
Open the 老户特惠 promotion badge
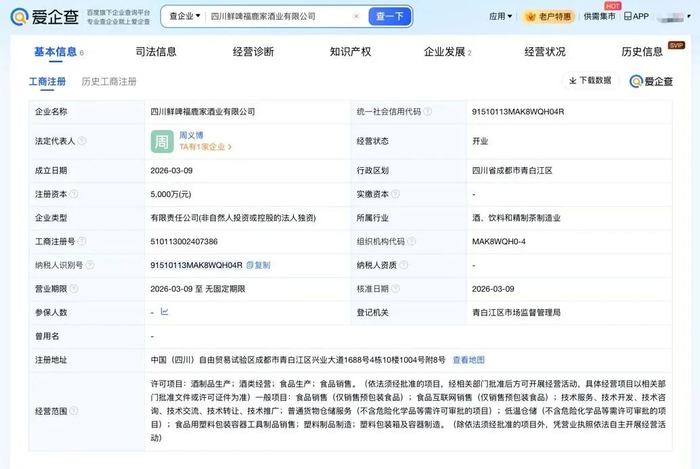pyautogui.click(x=549, y=17)
